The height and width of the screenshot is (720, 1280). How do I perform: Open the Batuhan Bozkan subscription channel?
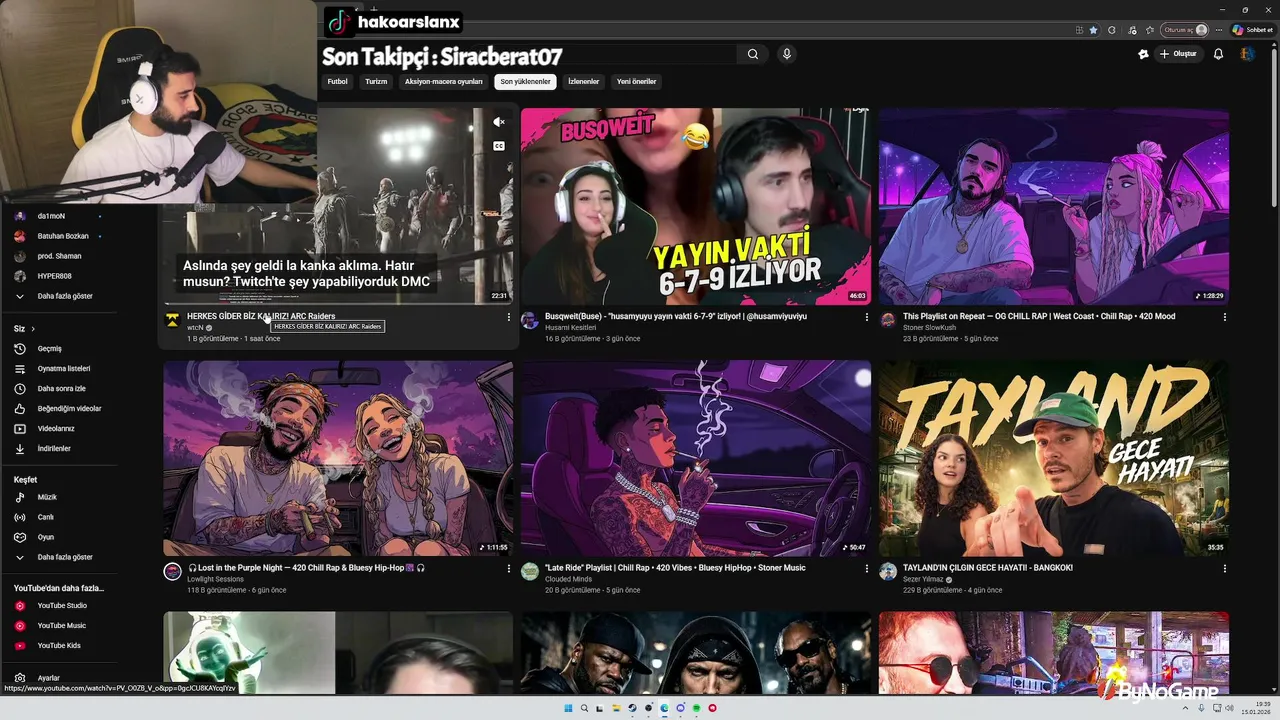tap(60, 236)
